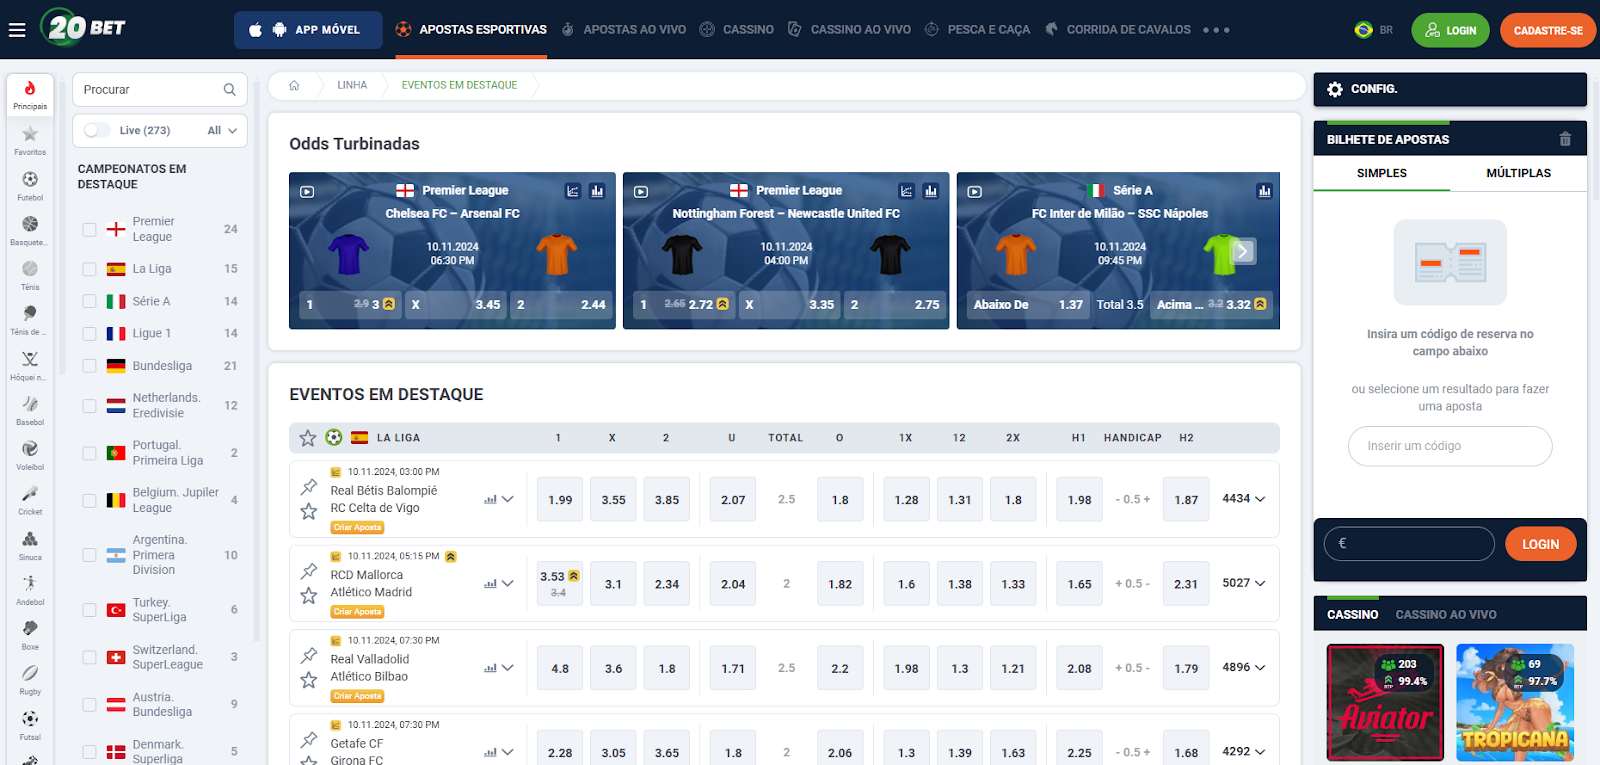Open stats icon for Real Valladolid match
Viewport: 1600px width, 765px height.
click(x=490, y=668)
